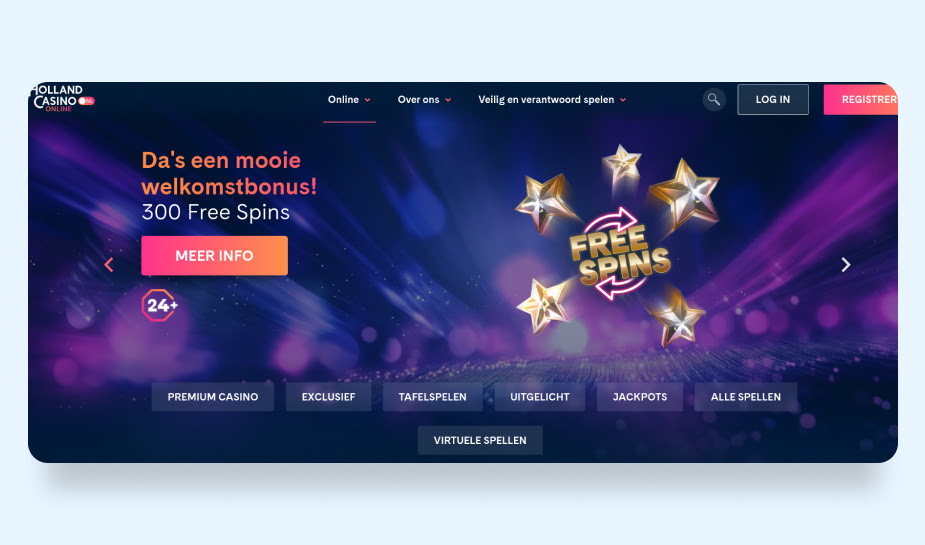
Task: Expand the Over ons dropdown menu
Action: 424,100
